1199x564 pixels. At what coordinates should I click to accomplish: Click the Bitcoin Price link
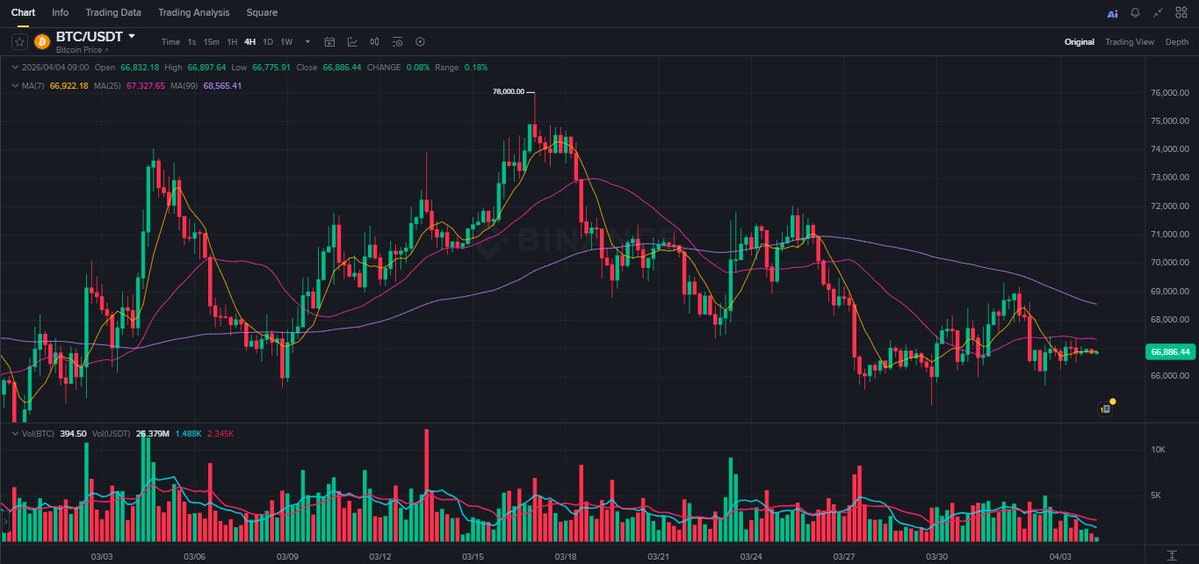(x=82, y=49)
